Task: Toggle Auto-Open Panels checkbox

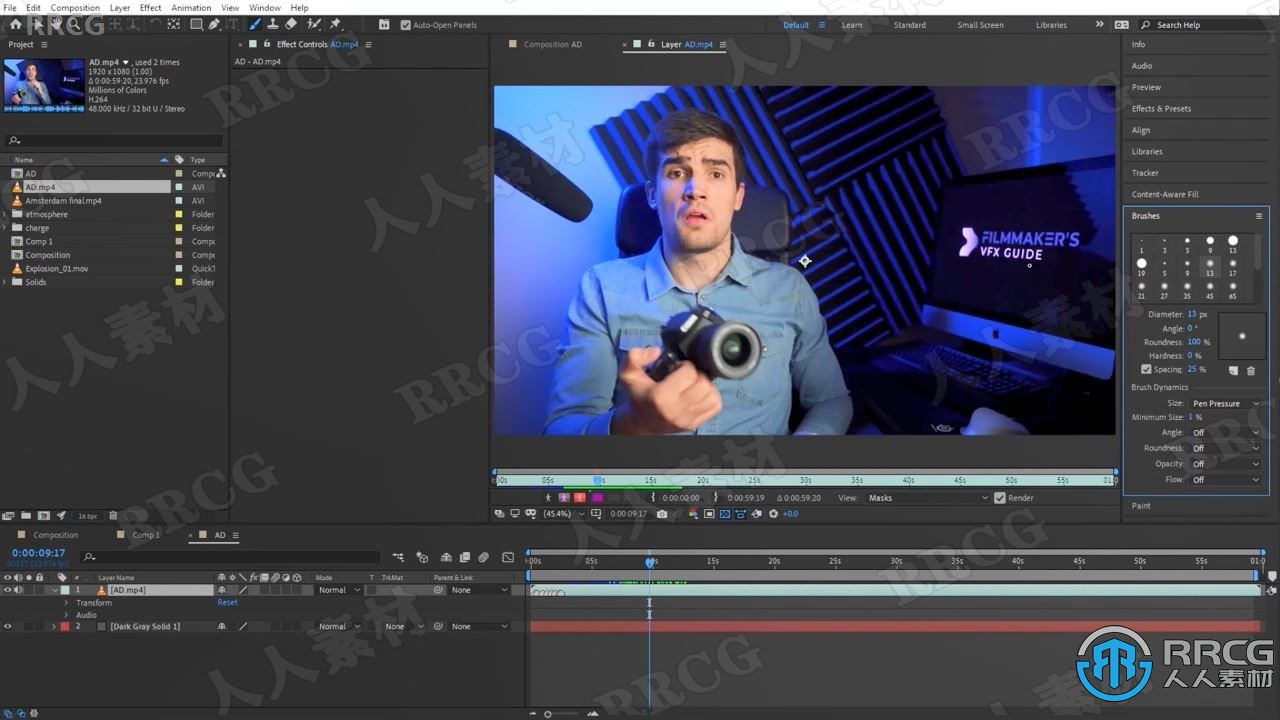Action: coord(405,25)
